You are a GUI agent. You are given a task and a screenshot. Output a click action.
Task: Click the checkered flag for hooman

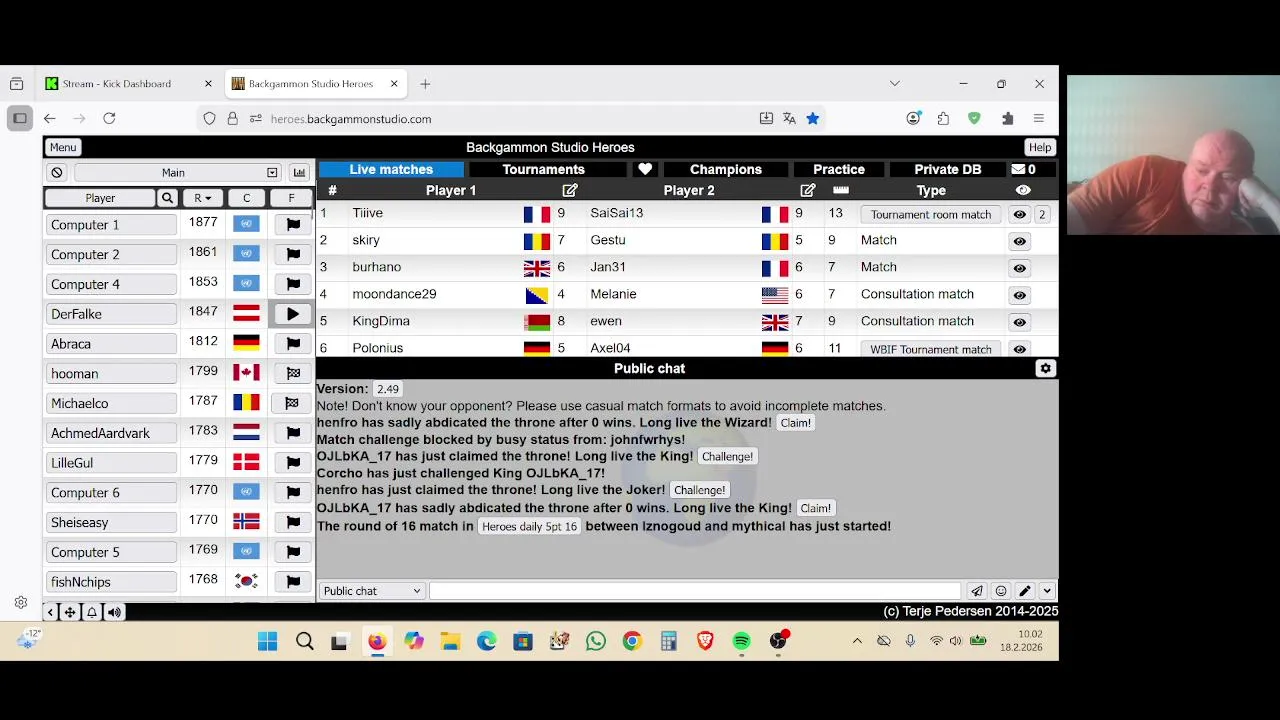[x=293, y=373]
